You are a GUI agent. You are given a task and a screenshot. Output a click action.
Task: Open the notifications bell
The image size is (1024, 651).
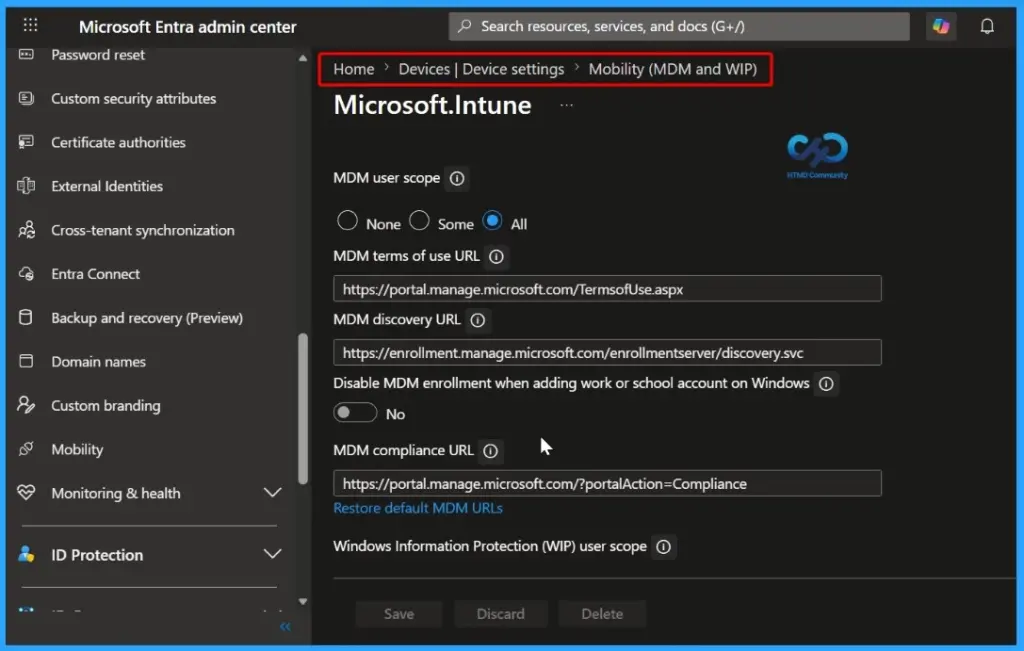[987, 26]
